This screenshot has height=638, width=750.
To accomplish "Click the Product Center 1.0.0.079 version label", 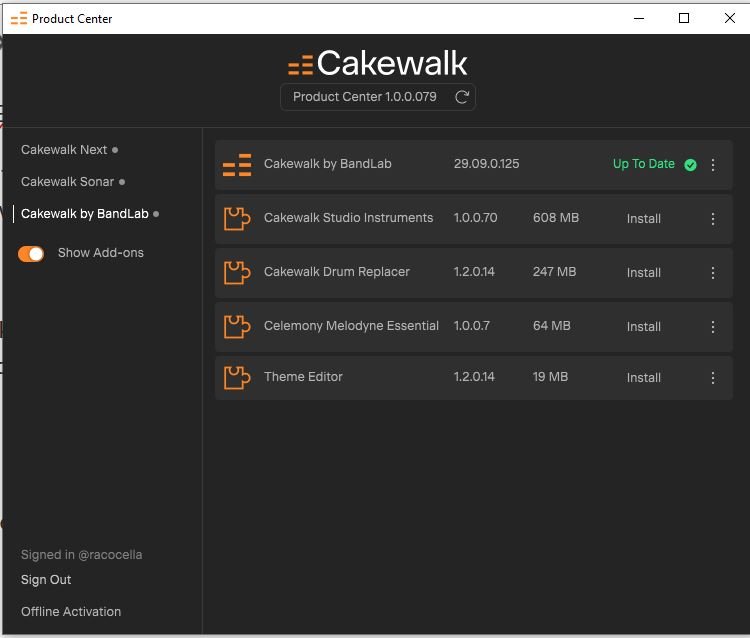I will pyautogui.click(x=364, y=97).
